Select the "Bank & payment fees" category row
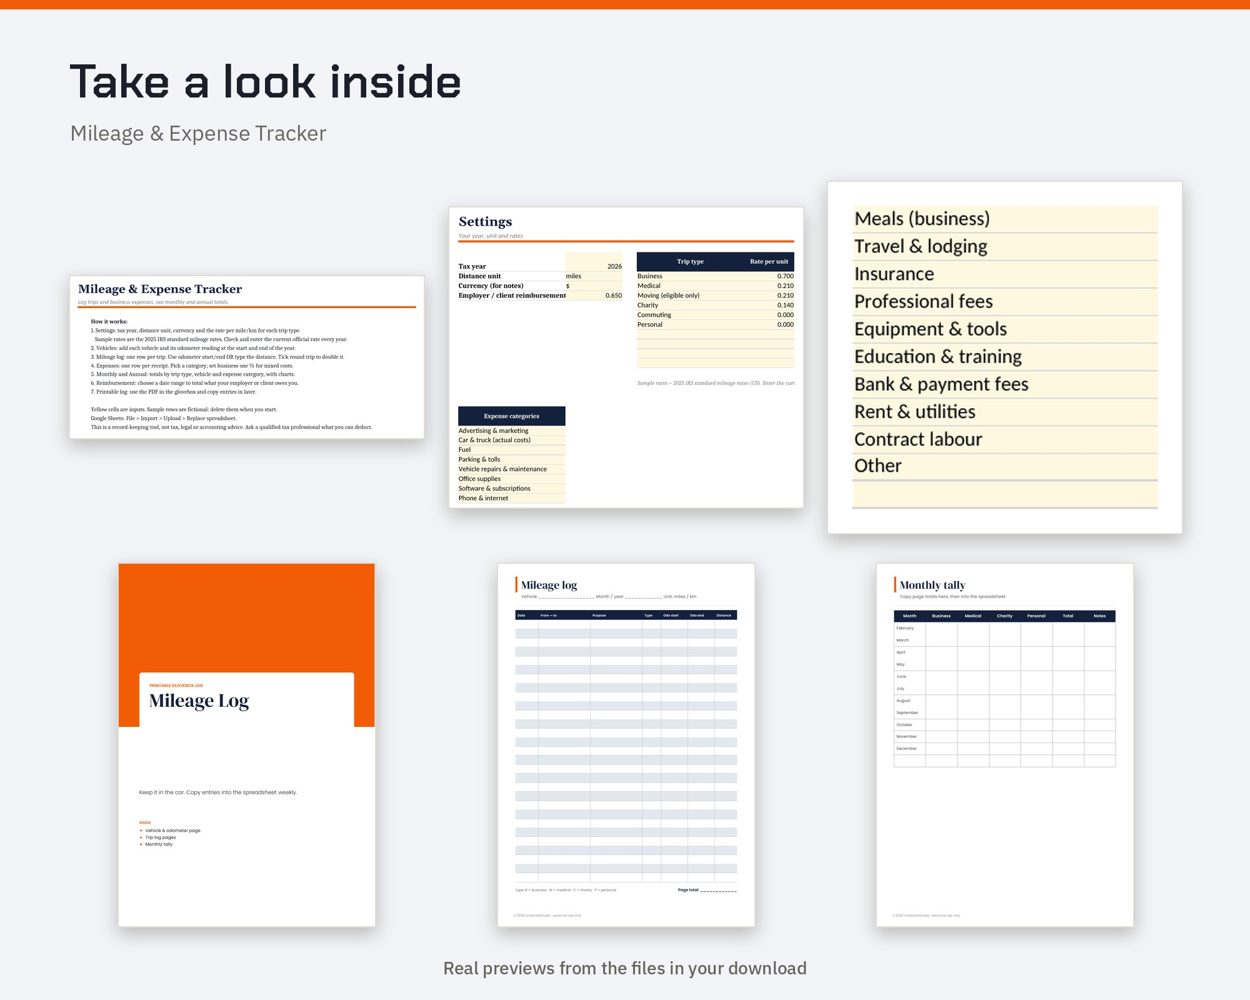 click(1005, 384)
